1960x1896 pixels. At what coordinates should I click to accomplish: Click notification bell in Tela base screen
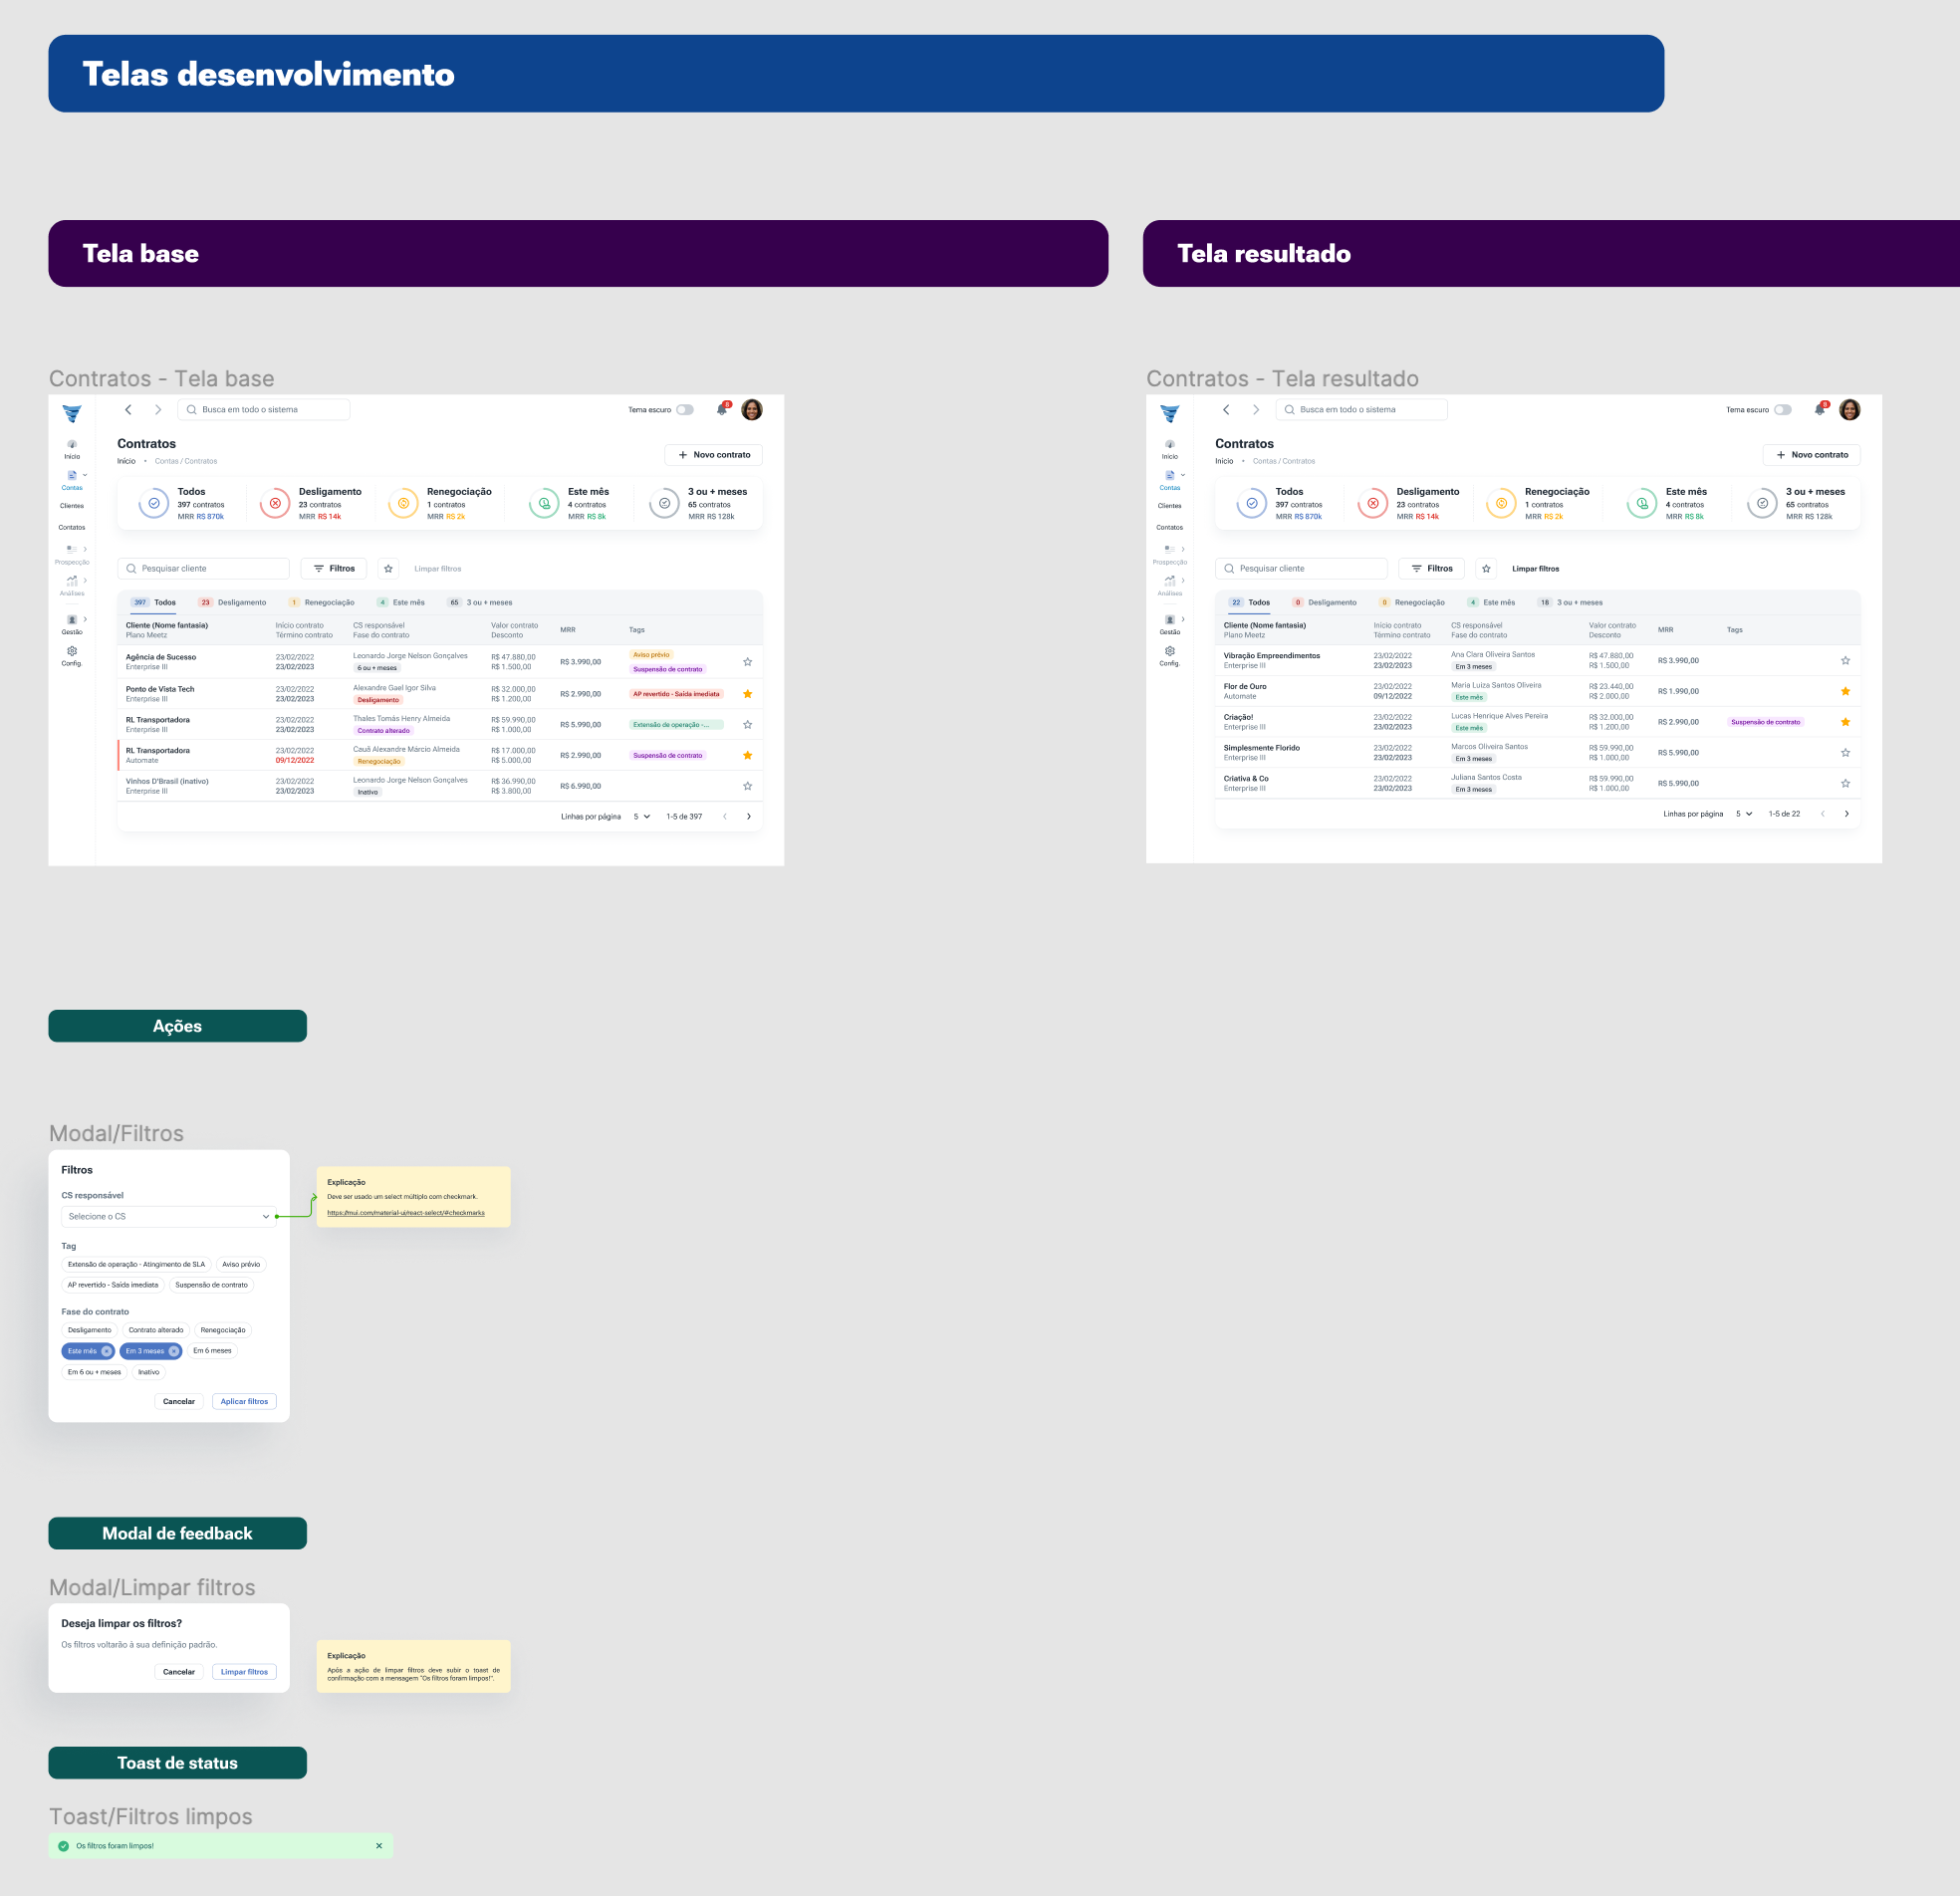(x=721, y=409)
